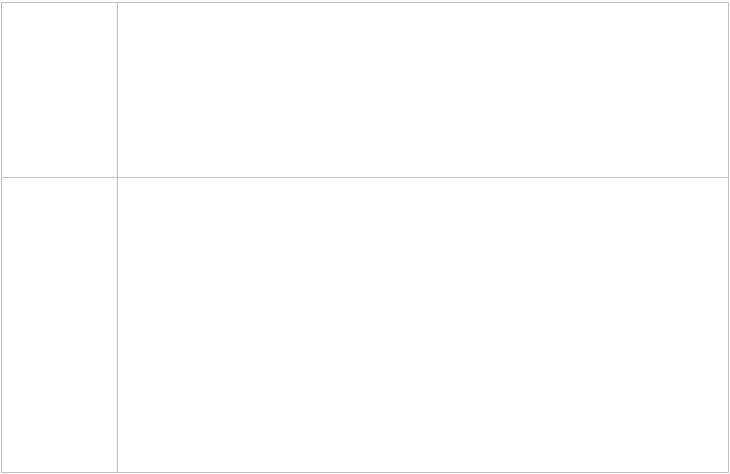730x474 pixels.
Task: Click the bottom-left corner of the table
Action: tap(2, 472)
